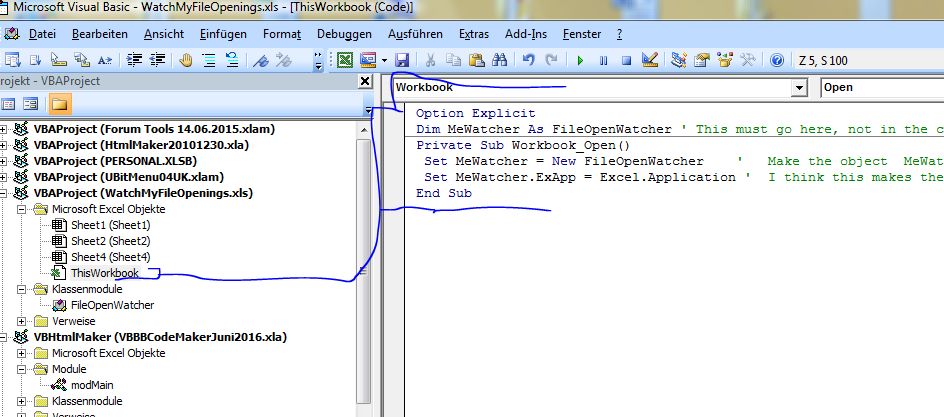Image resolution: width=944 pixels, height=417 pixels.
Task: Expand the Verweise folder under WatchMyFileOpenings
Action: tap(22, 321)
